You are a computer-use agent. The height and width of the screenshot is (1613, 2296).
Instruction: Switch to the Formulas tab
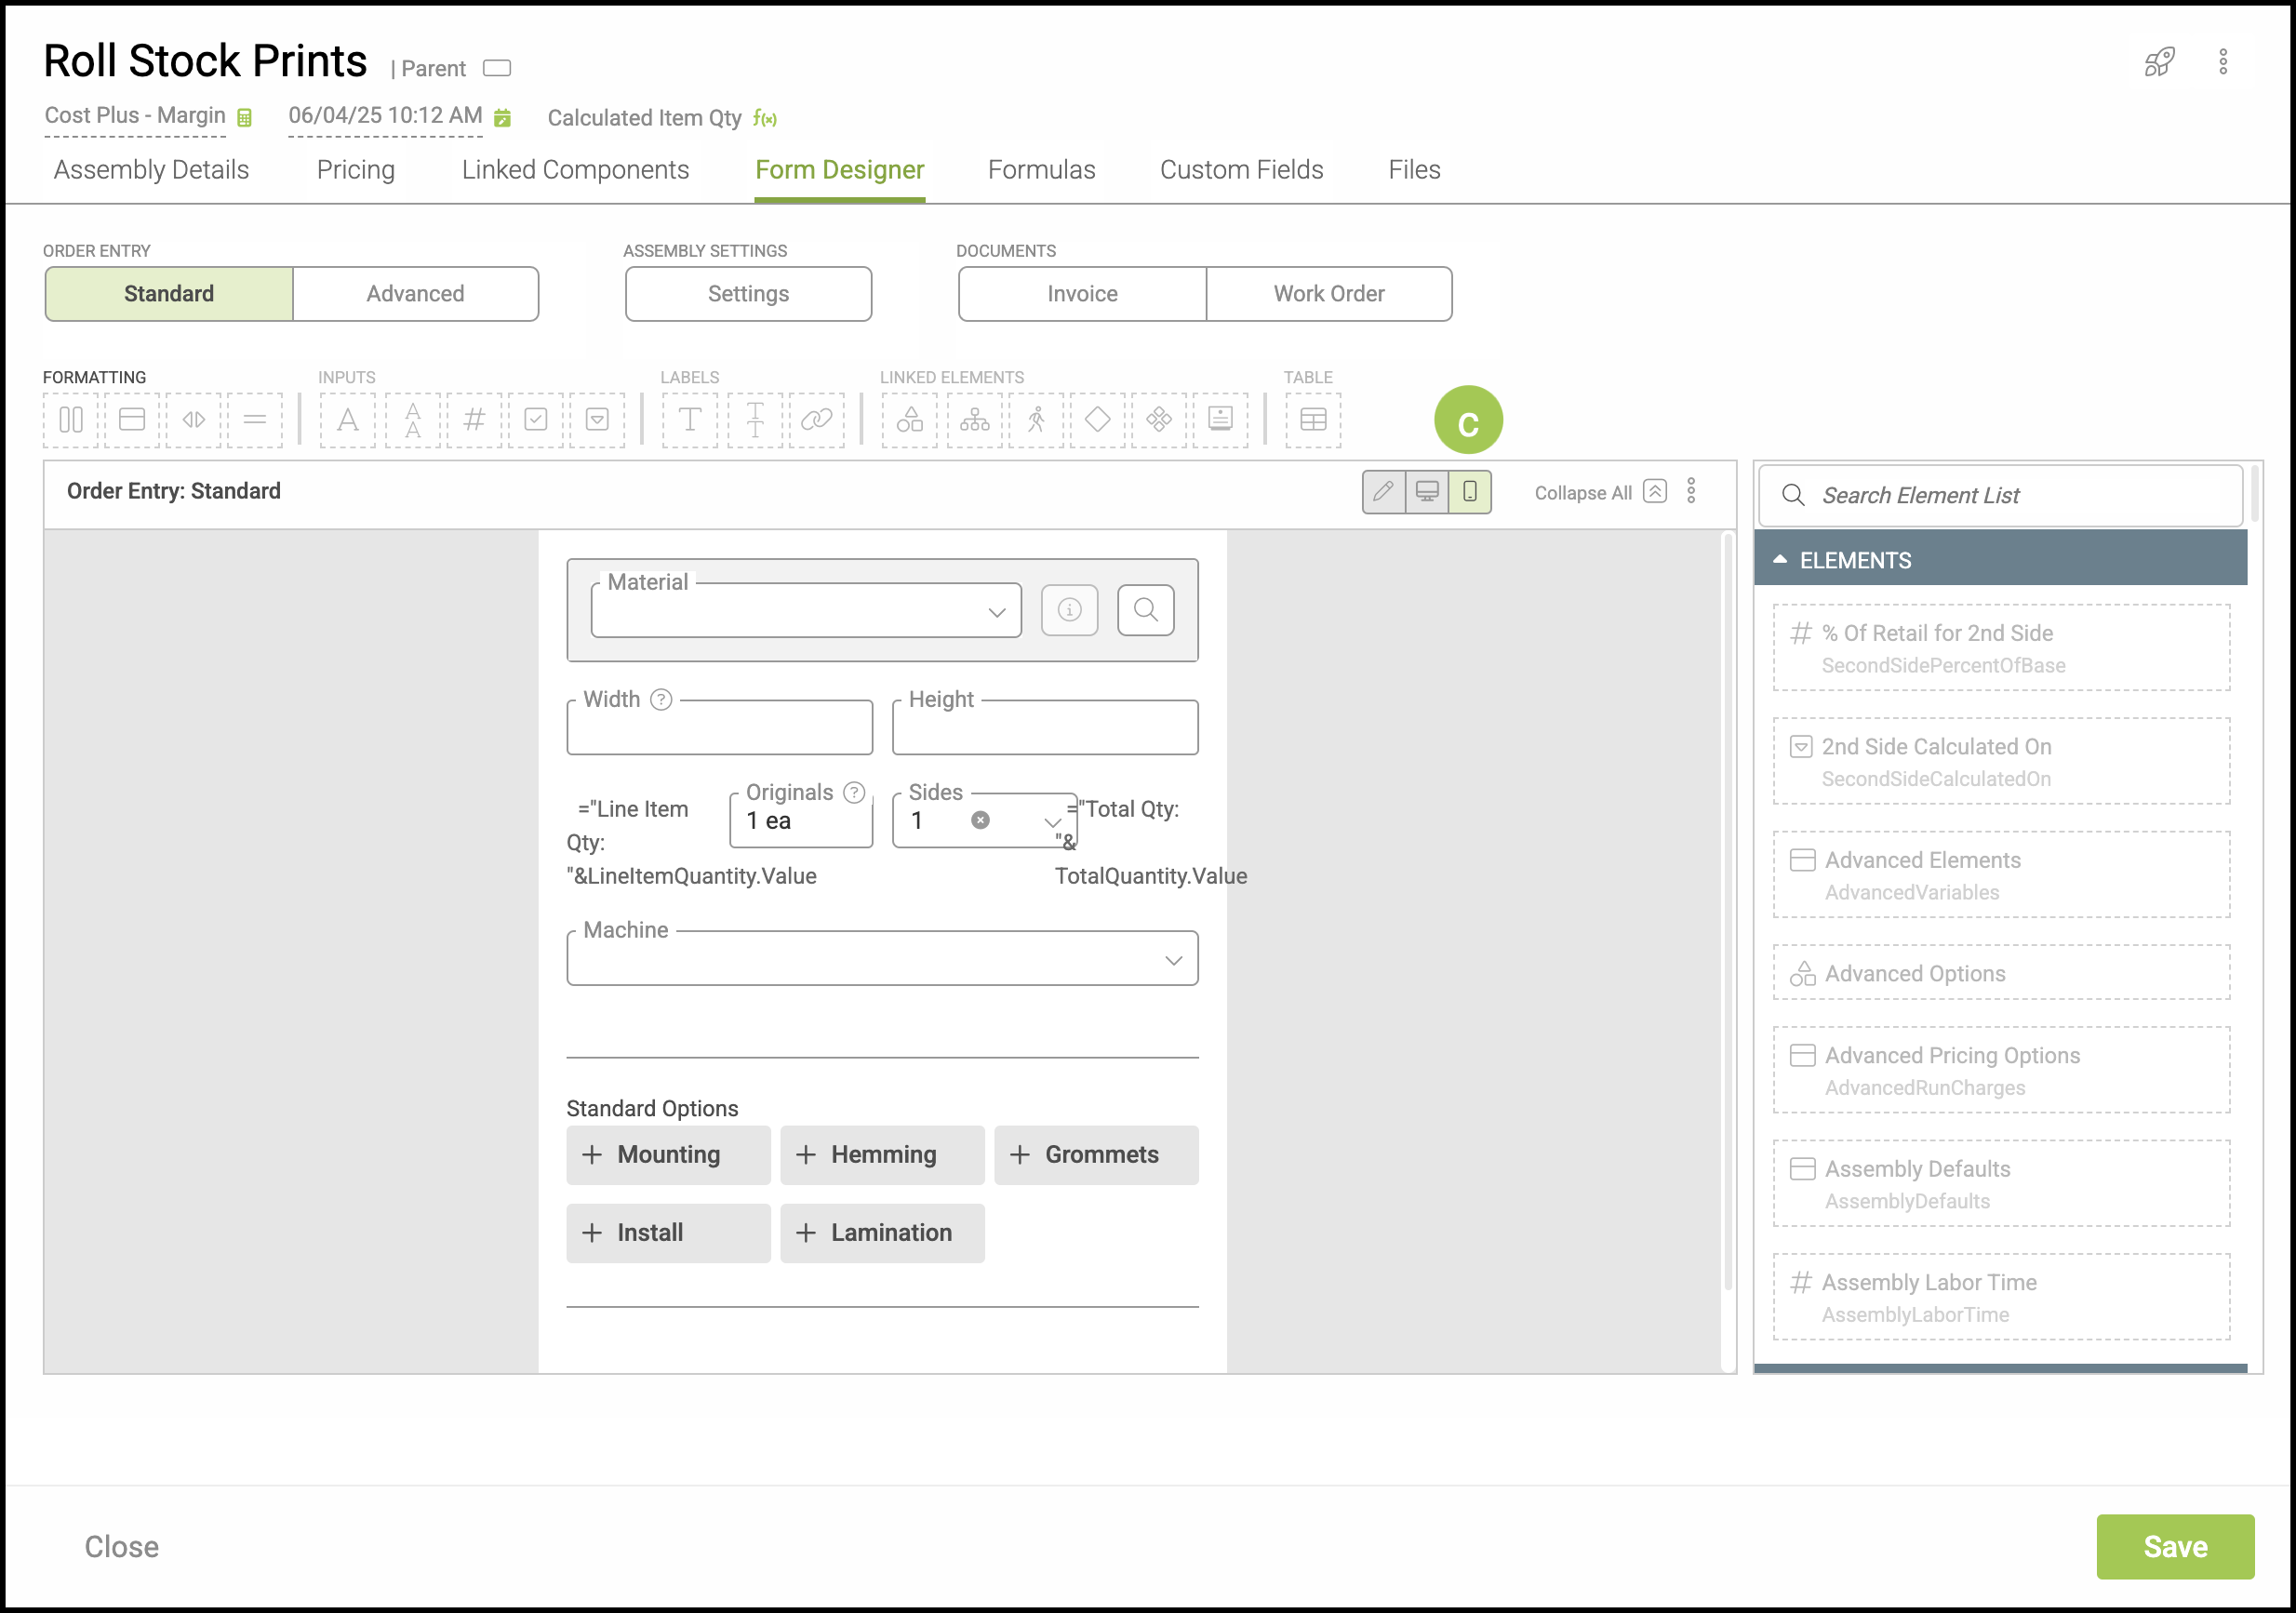[1041, 170]
